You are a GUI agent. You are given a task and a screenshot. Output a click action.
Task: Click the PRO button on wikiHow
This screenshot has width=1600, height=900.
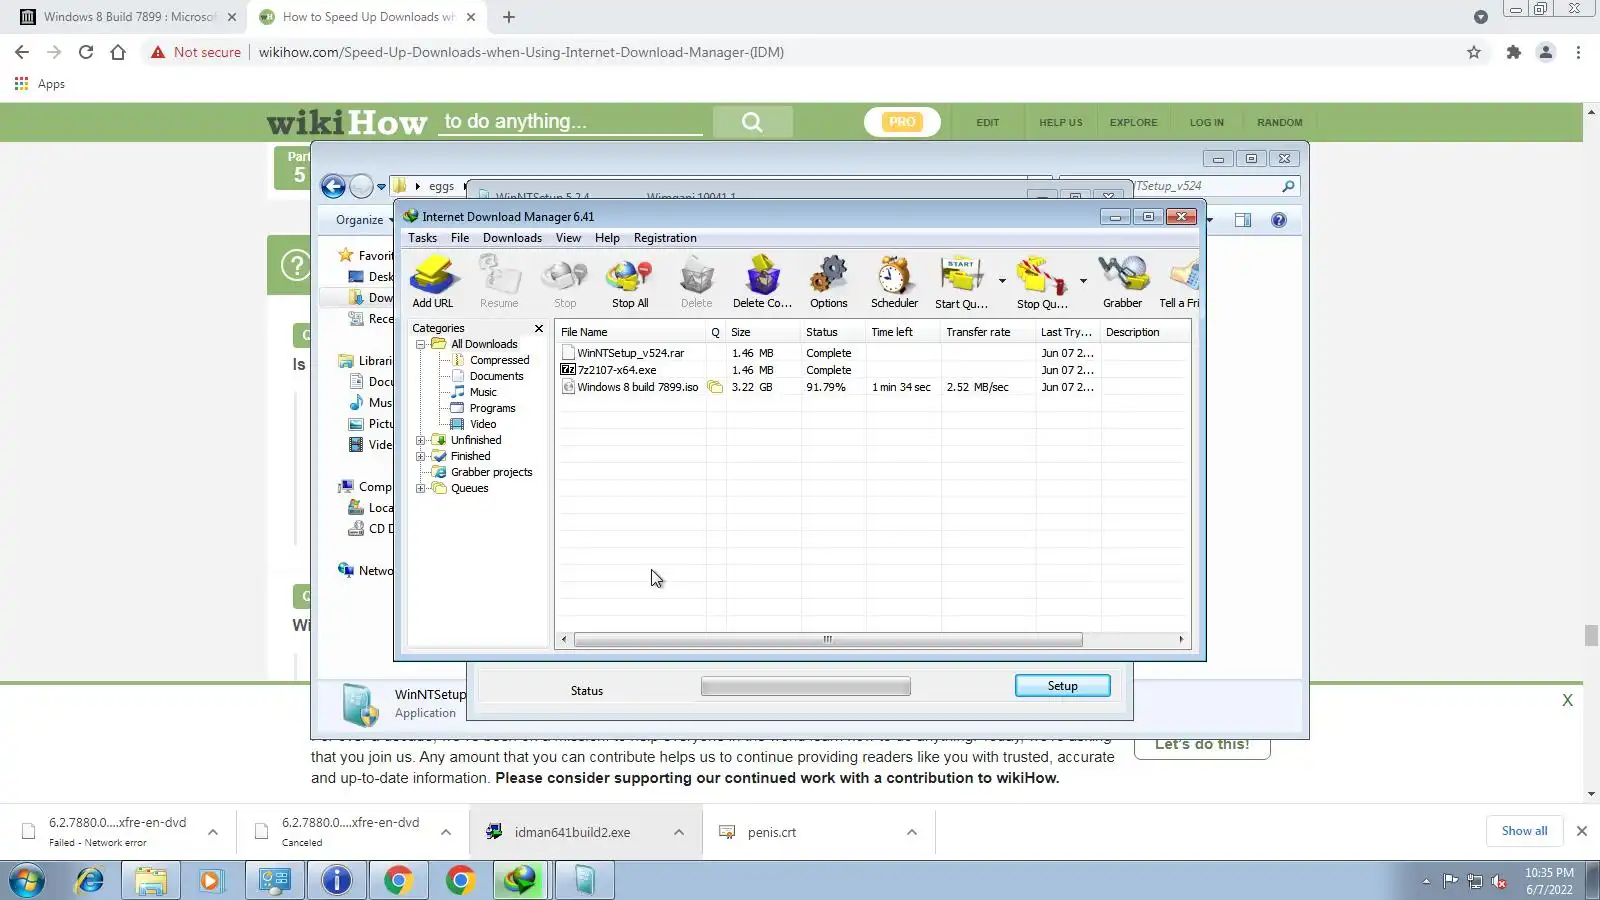[902, 122]
